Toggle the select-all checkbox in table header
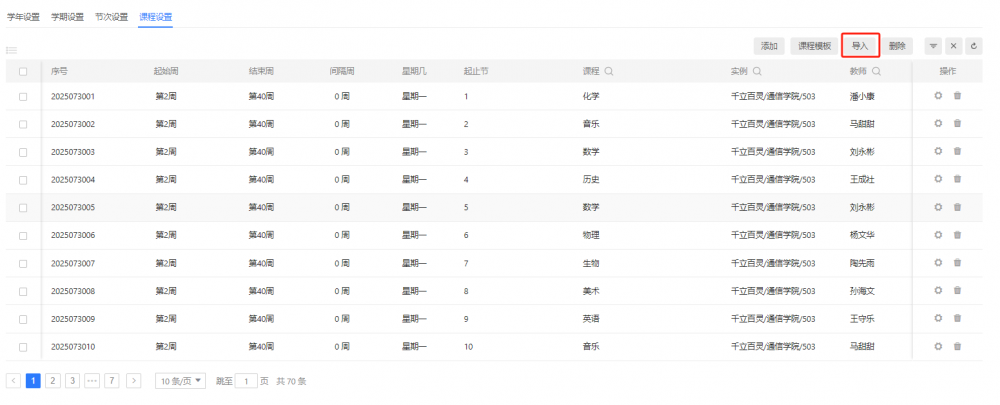This screenshot has height=405, width=1000. click(x=23, y=71)
